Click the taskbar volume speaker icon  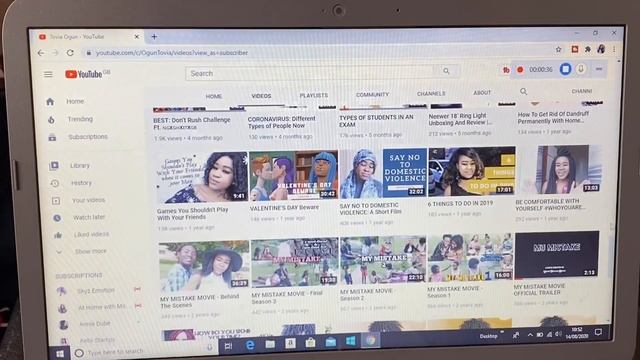click(x=558, y=334)
